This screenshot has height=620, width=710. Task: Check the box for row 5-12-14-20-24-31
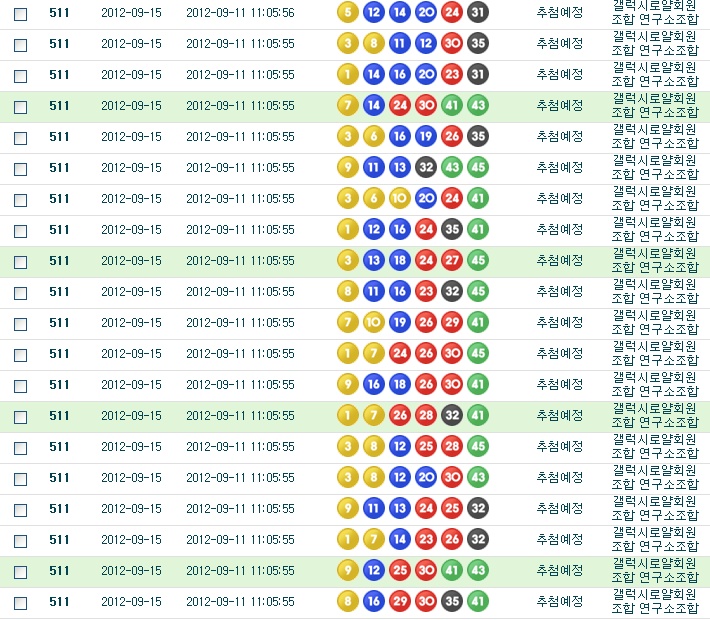tap(20, 14)
